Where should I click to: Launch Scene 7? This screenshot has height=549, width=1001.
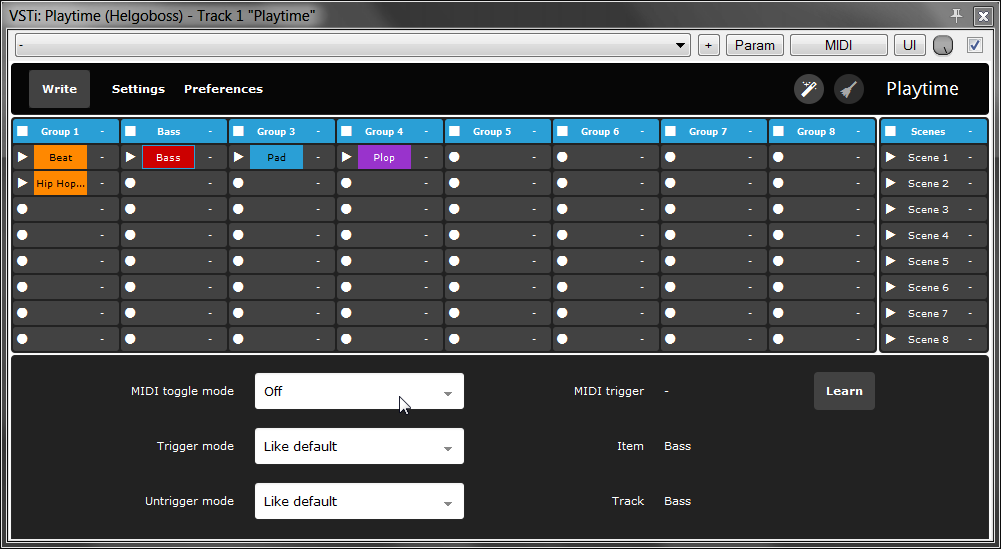coord(891,313)
